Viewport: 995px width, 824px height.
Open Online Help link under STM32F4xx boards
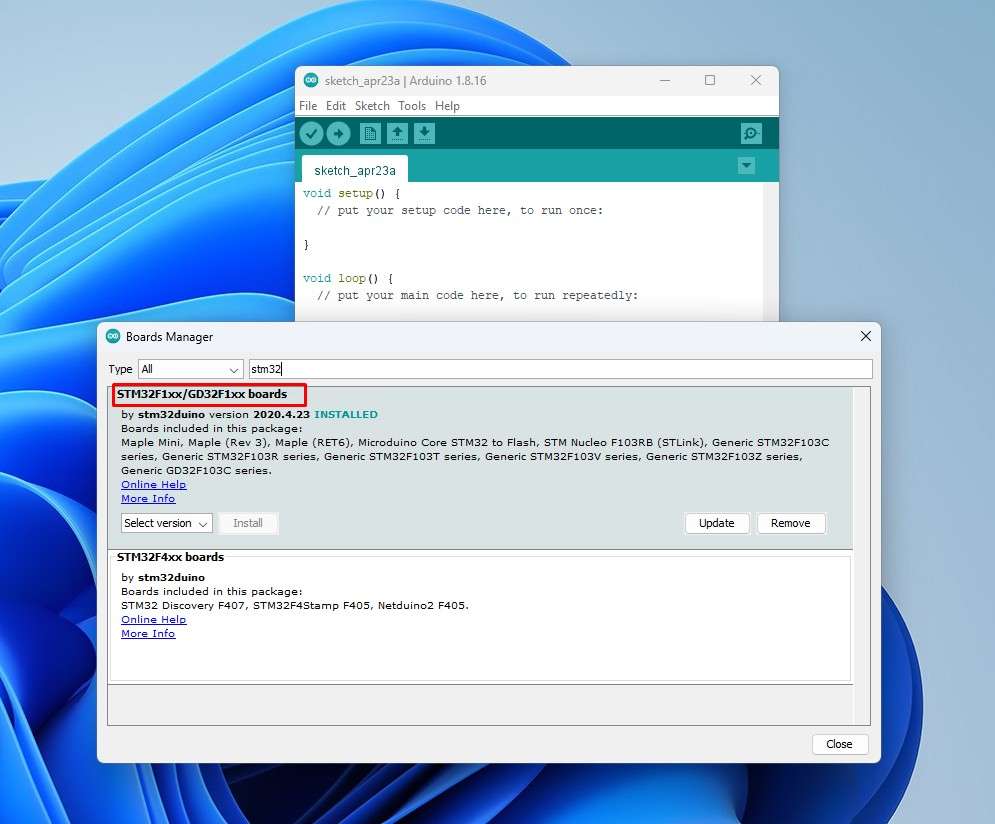[x=153, y=620]
